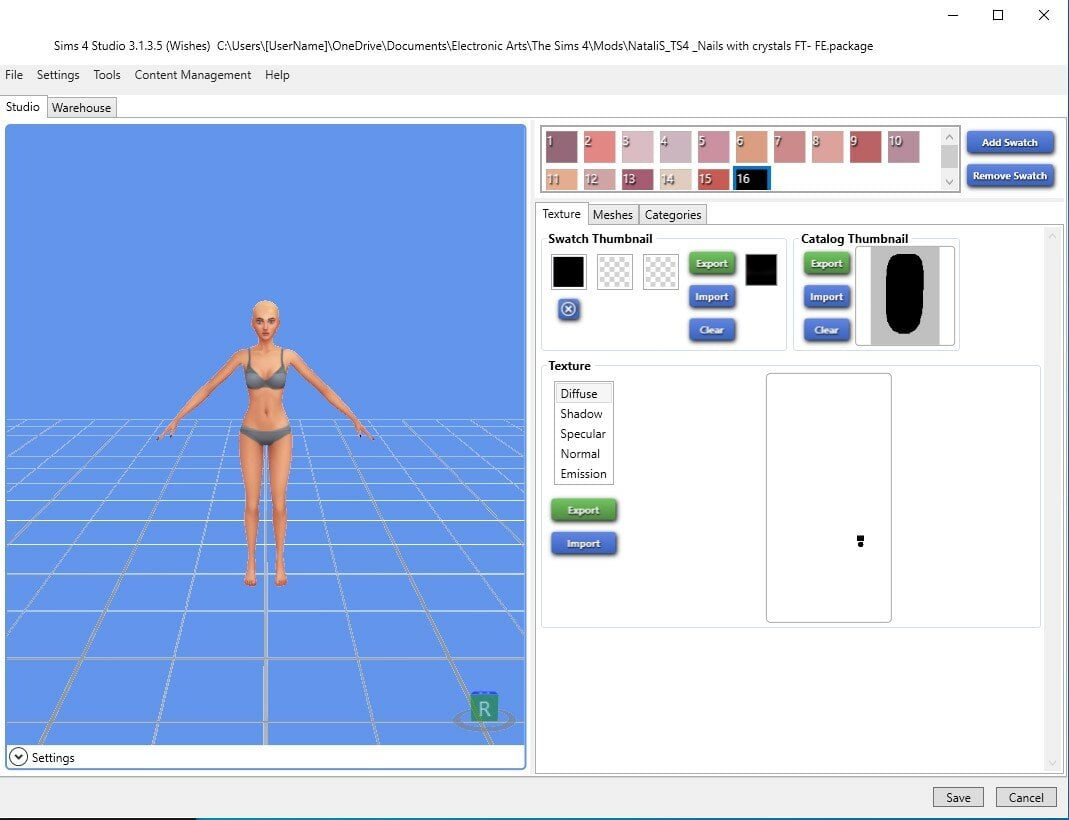Select swatch 13
This screenshot has height=820, width=1069.
[637, 179]
